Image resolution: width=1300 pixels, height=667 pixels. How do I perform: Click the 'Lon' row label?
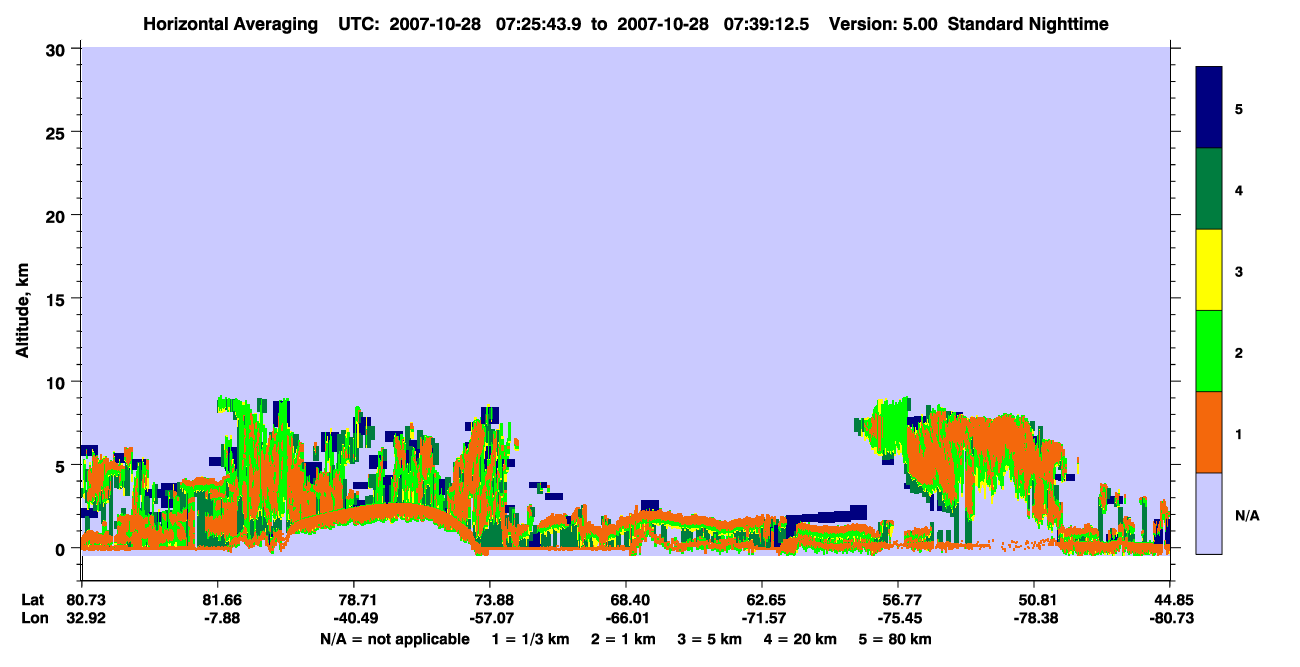click(x=34, y=618)
